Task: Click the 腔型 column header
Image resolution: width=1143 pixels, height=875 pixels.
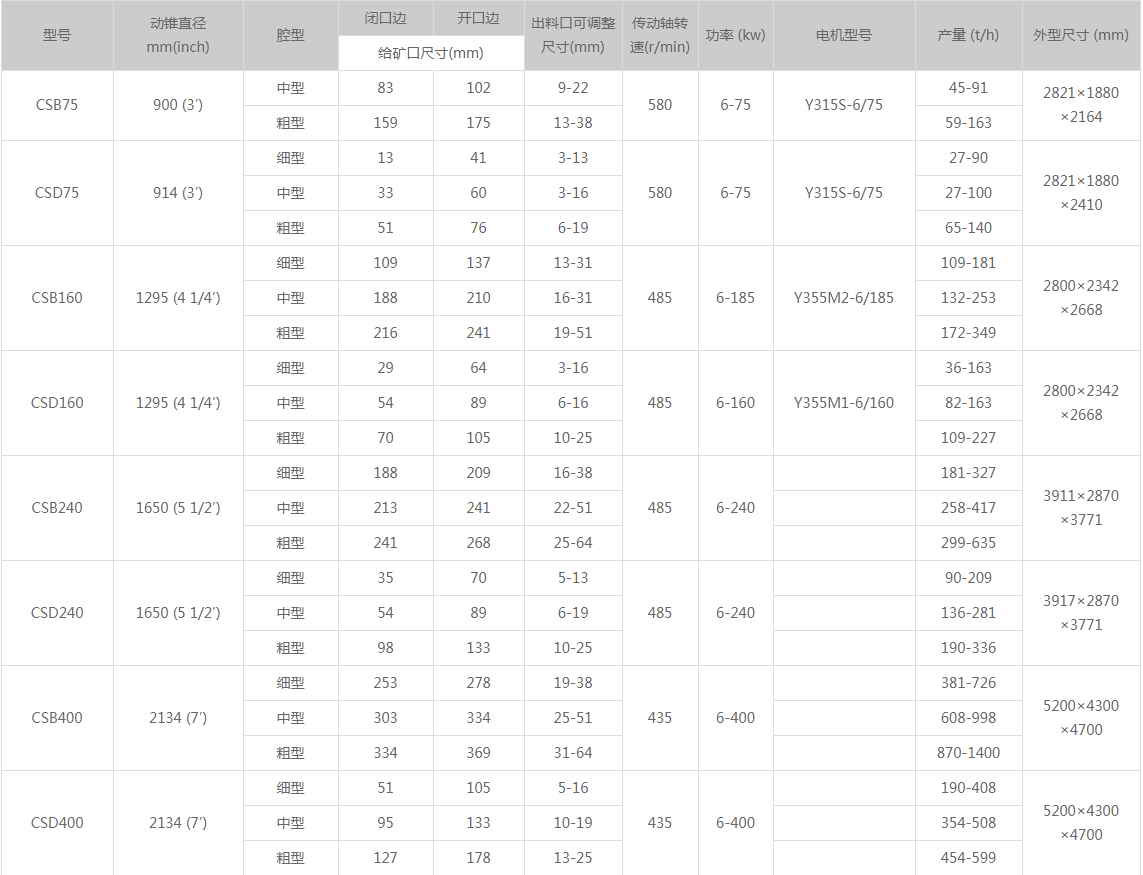Action: (290, 34)
